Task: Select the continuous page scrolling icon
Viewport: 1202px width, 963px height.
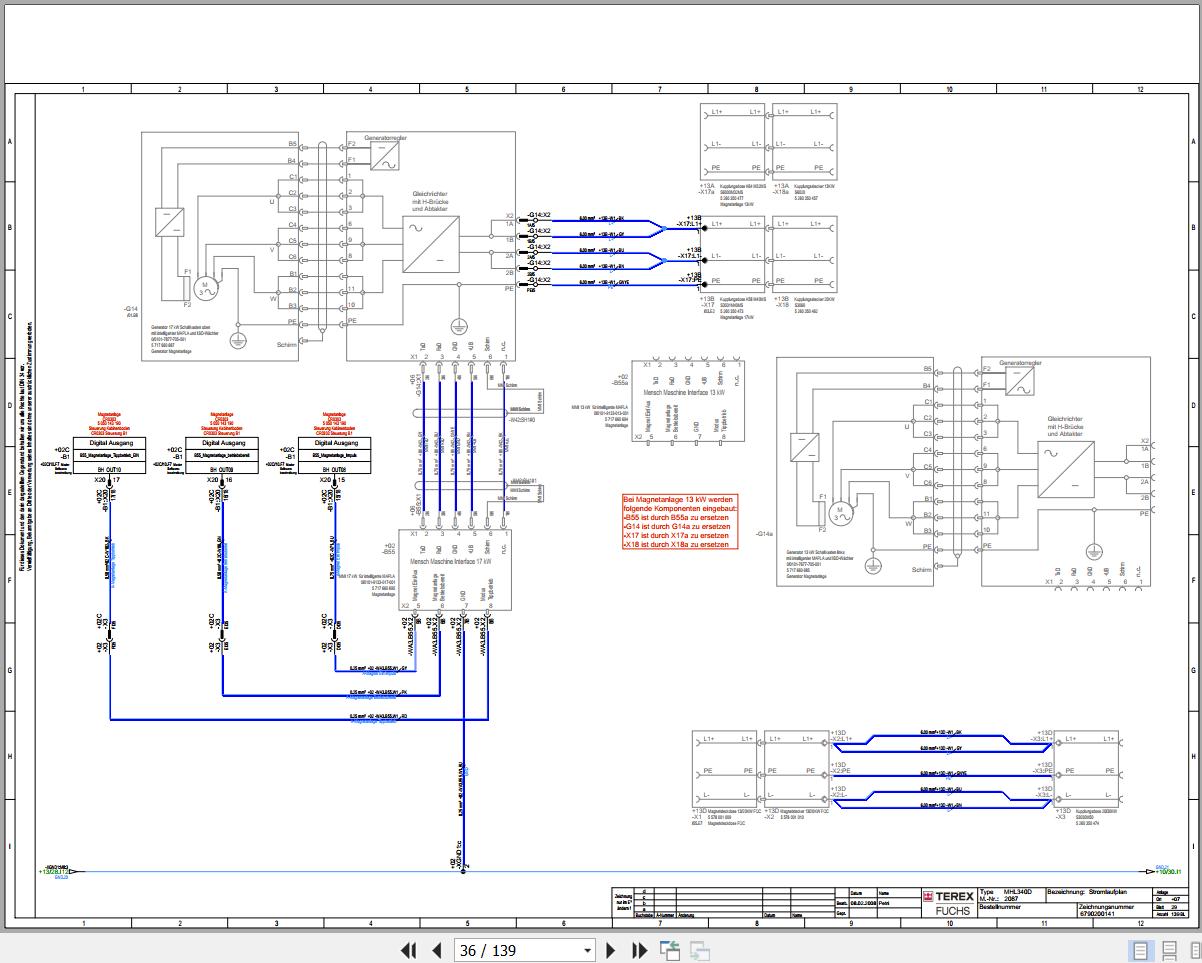Action: (x=1168, y=950)
